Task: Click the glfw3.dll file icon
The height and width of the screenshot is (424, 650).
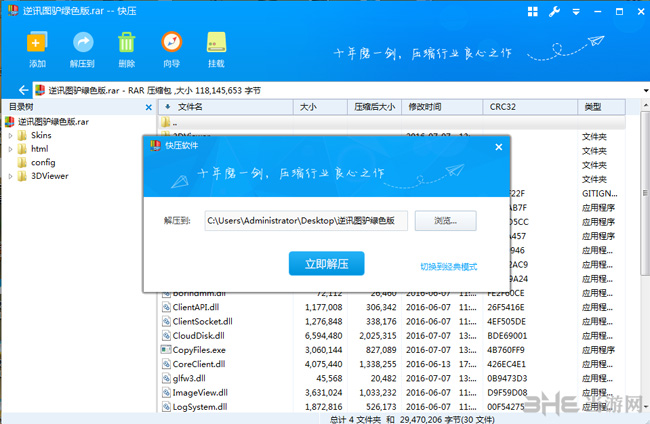Action: click(166, 378)
